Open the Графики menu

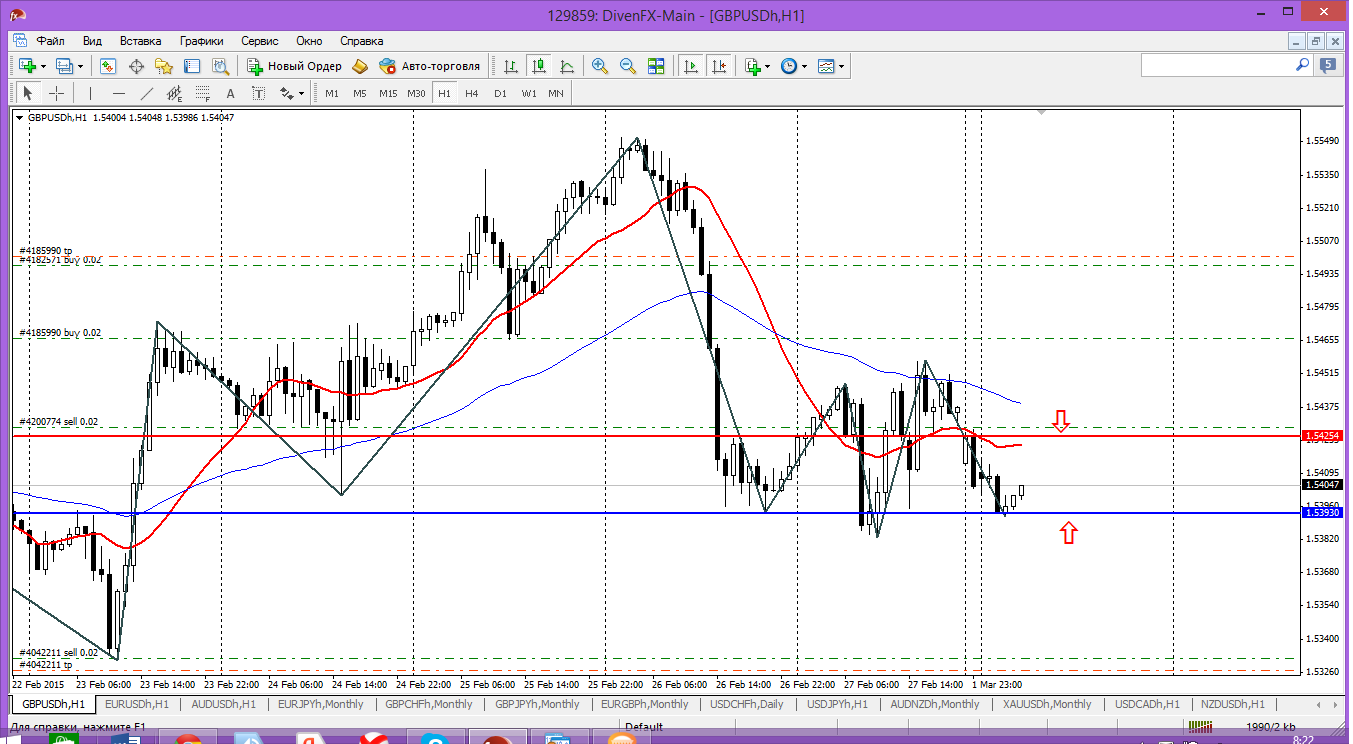201,41
